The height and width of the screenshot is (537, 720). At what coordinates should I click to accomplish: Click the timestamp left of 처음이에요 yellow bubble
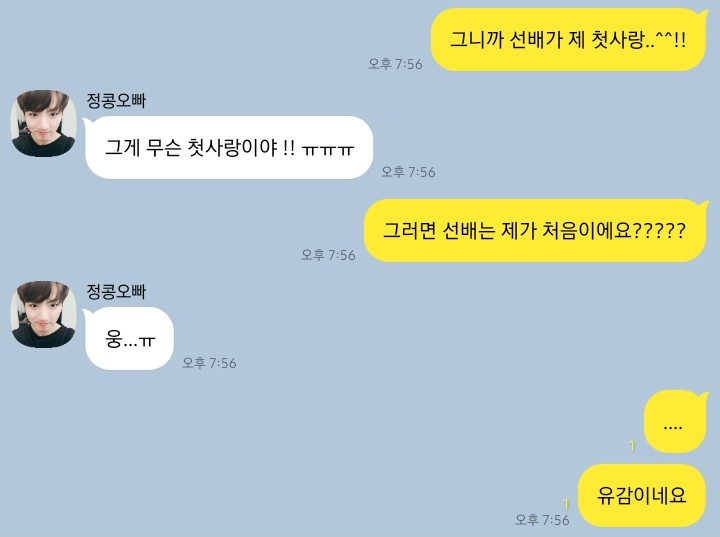(x=328, y=255)
